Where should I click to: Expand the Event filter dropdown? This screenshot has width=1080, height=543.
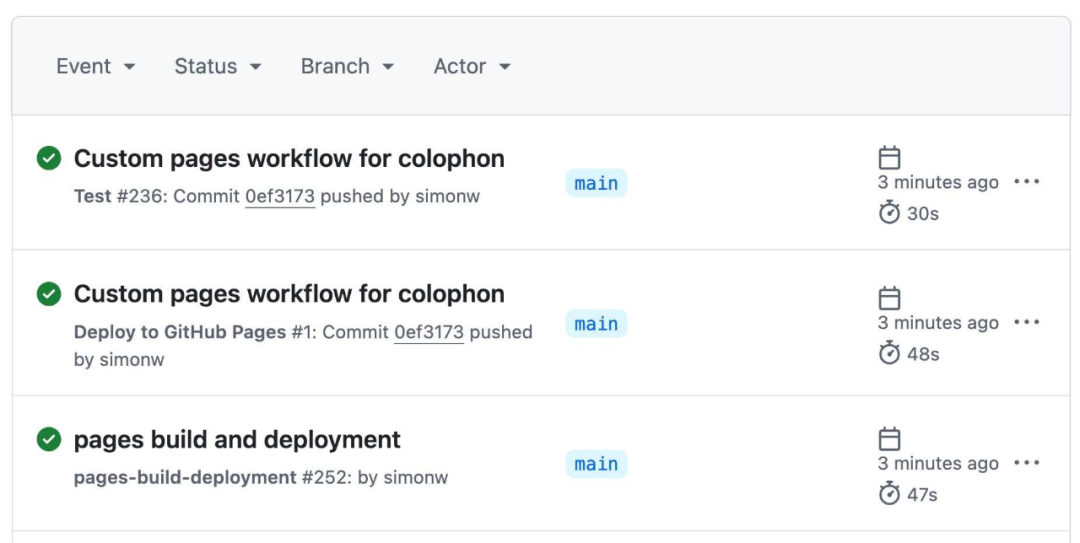coord(96,66)
